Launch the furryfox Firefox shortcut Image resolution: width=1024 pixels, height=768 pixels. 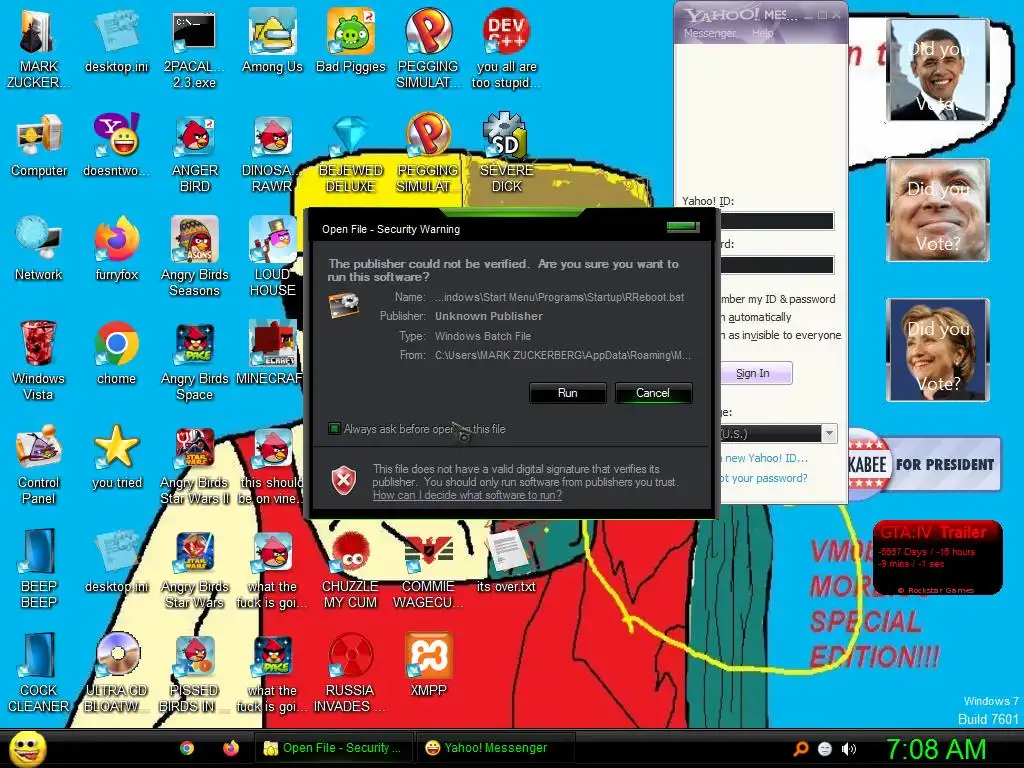coord(117,249)
